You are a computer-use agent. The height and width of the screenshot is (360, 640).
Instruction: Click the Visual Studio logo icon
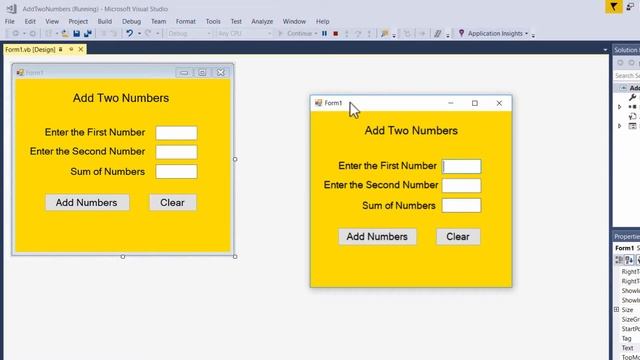point(11,8)
